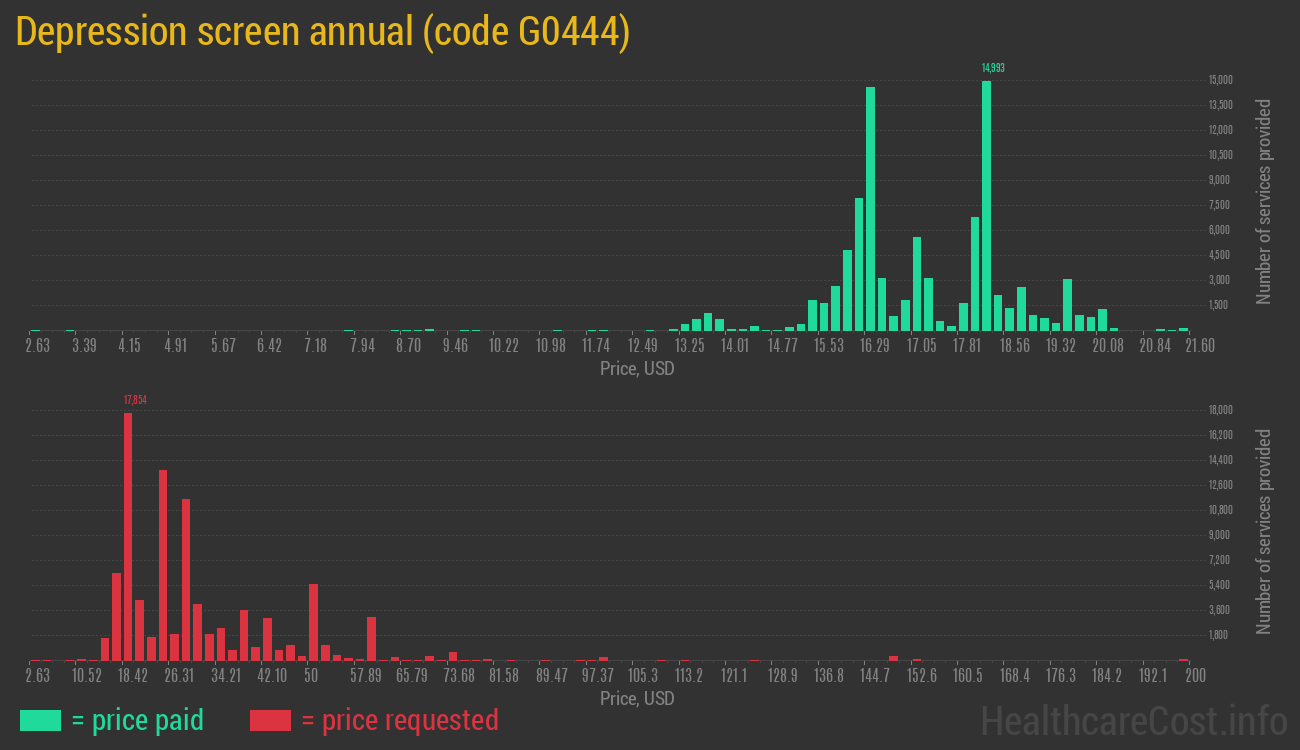Click the 14,993 data label in top chart
Screen dimensions: 1300x750
click(x=993, y=68)
